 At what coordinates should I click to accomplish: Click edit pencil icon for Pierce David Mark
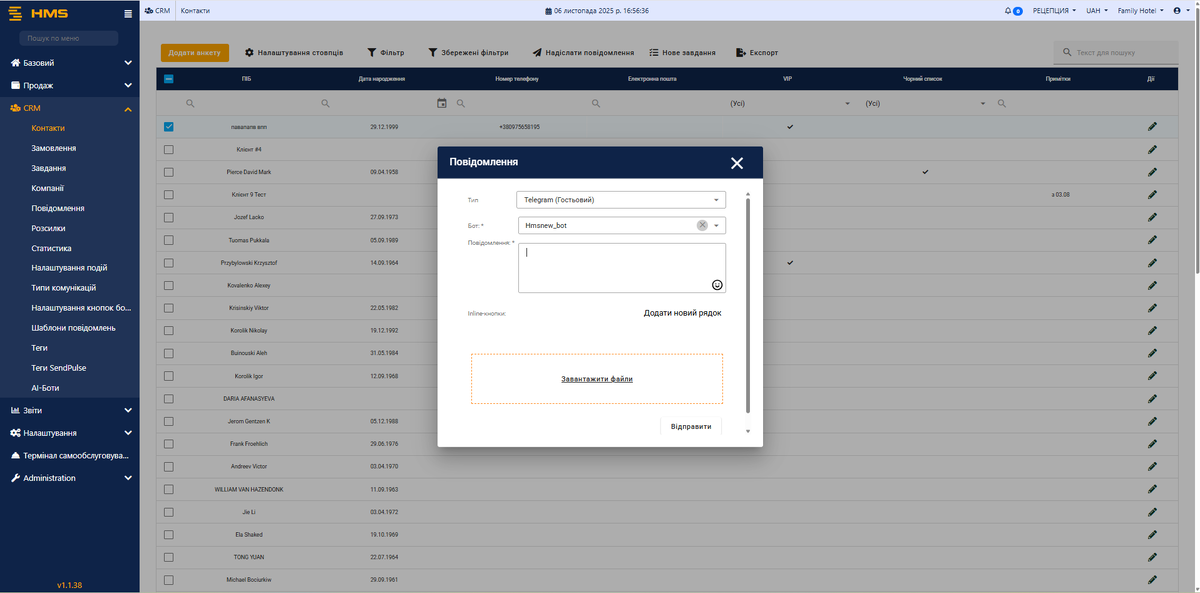(x=1152, y=172)
